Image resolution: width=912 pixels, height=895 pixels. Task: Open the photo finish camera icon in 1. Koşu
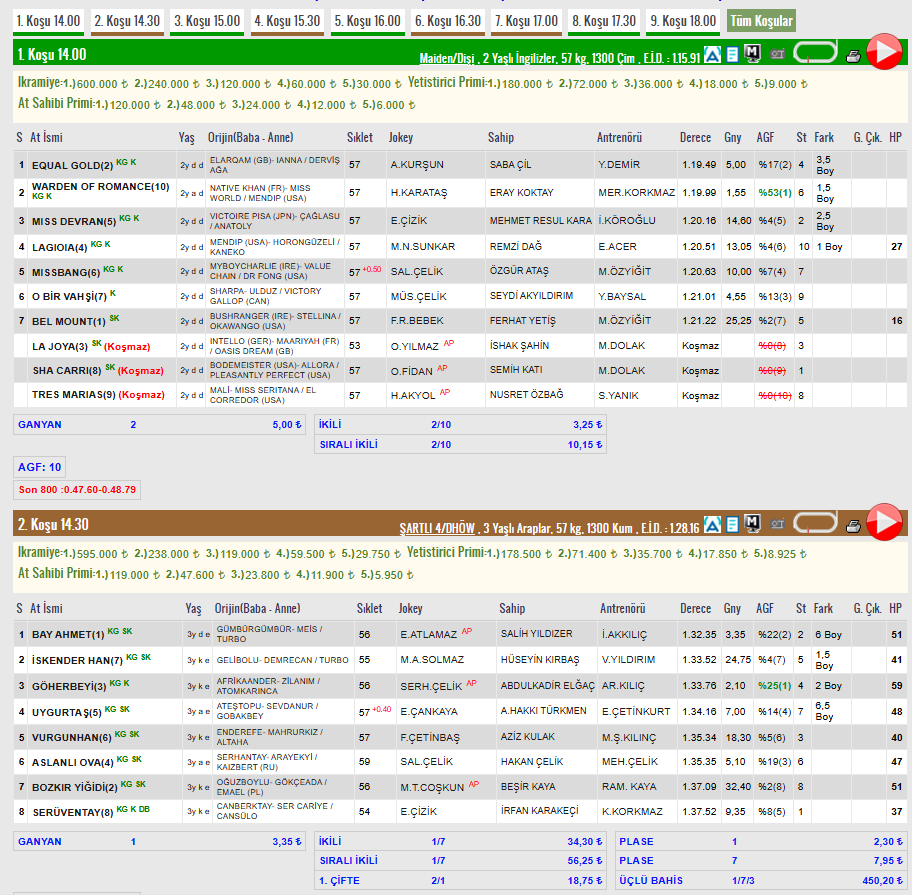(778, 54)
